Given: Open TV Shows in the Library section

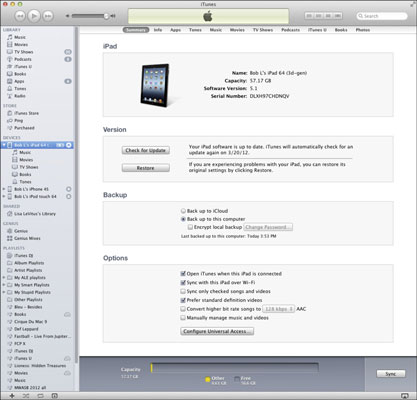Looking at the screenshot, I should click(x=23, y=52).
